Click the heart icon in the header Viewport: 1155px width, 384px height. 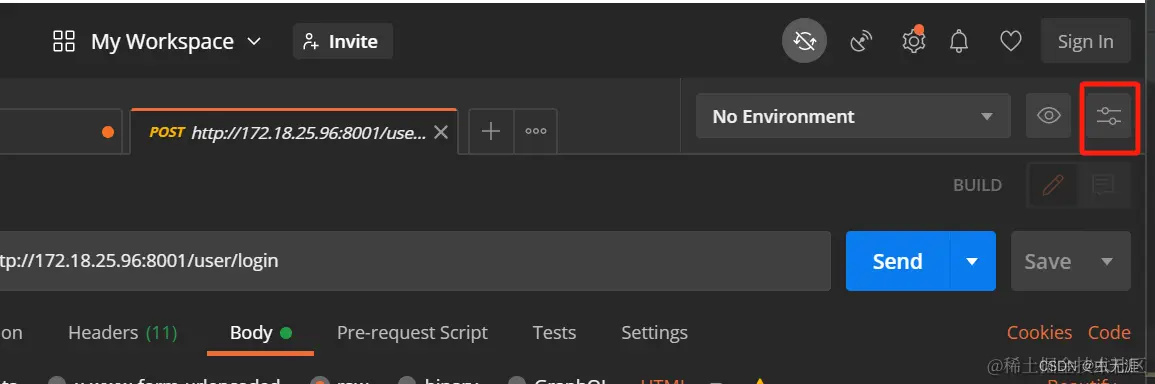1010,42
